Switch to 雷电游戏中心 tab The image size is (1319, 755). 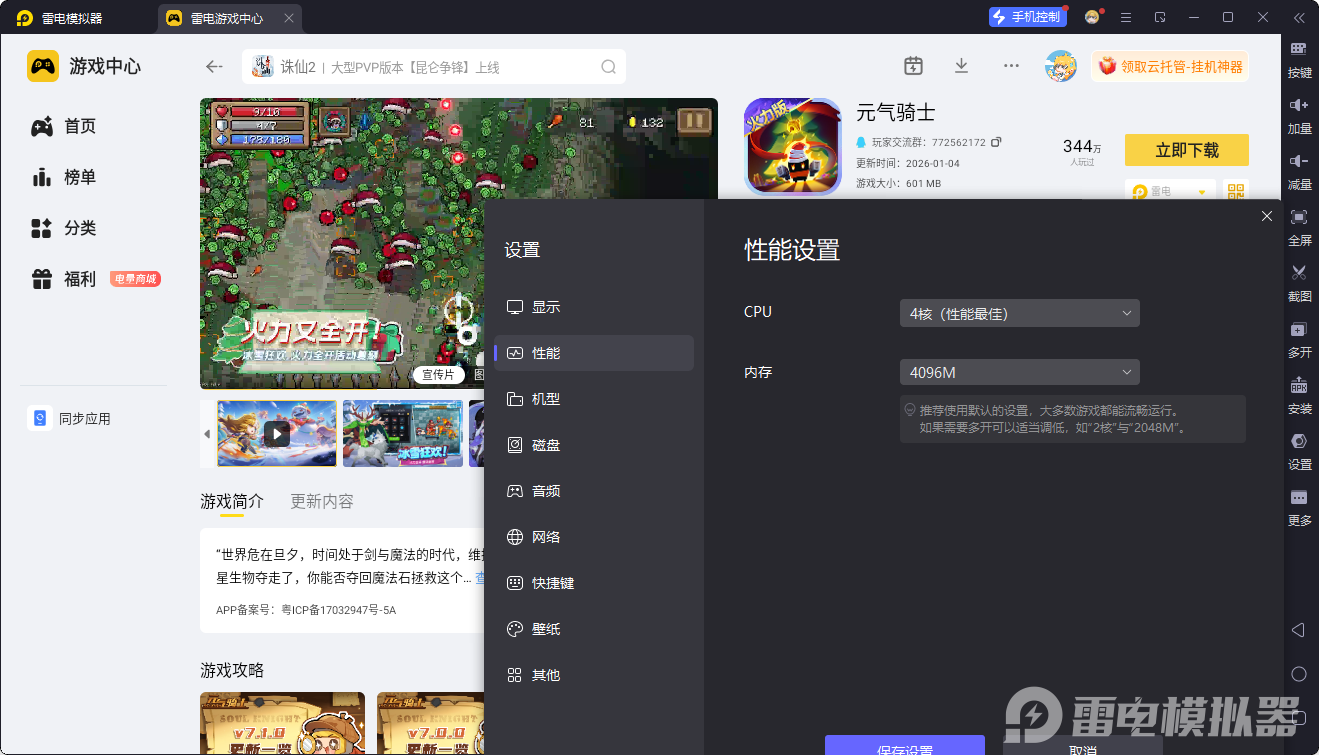coord(230,18)
